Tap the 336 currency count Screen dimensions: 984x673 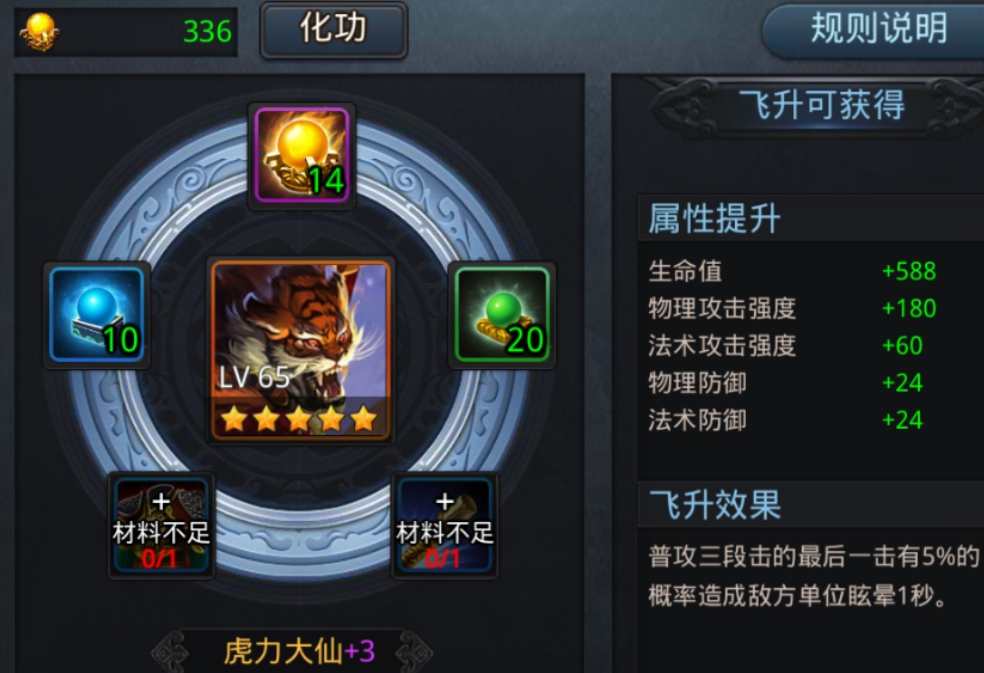click(207, 31)
